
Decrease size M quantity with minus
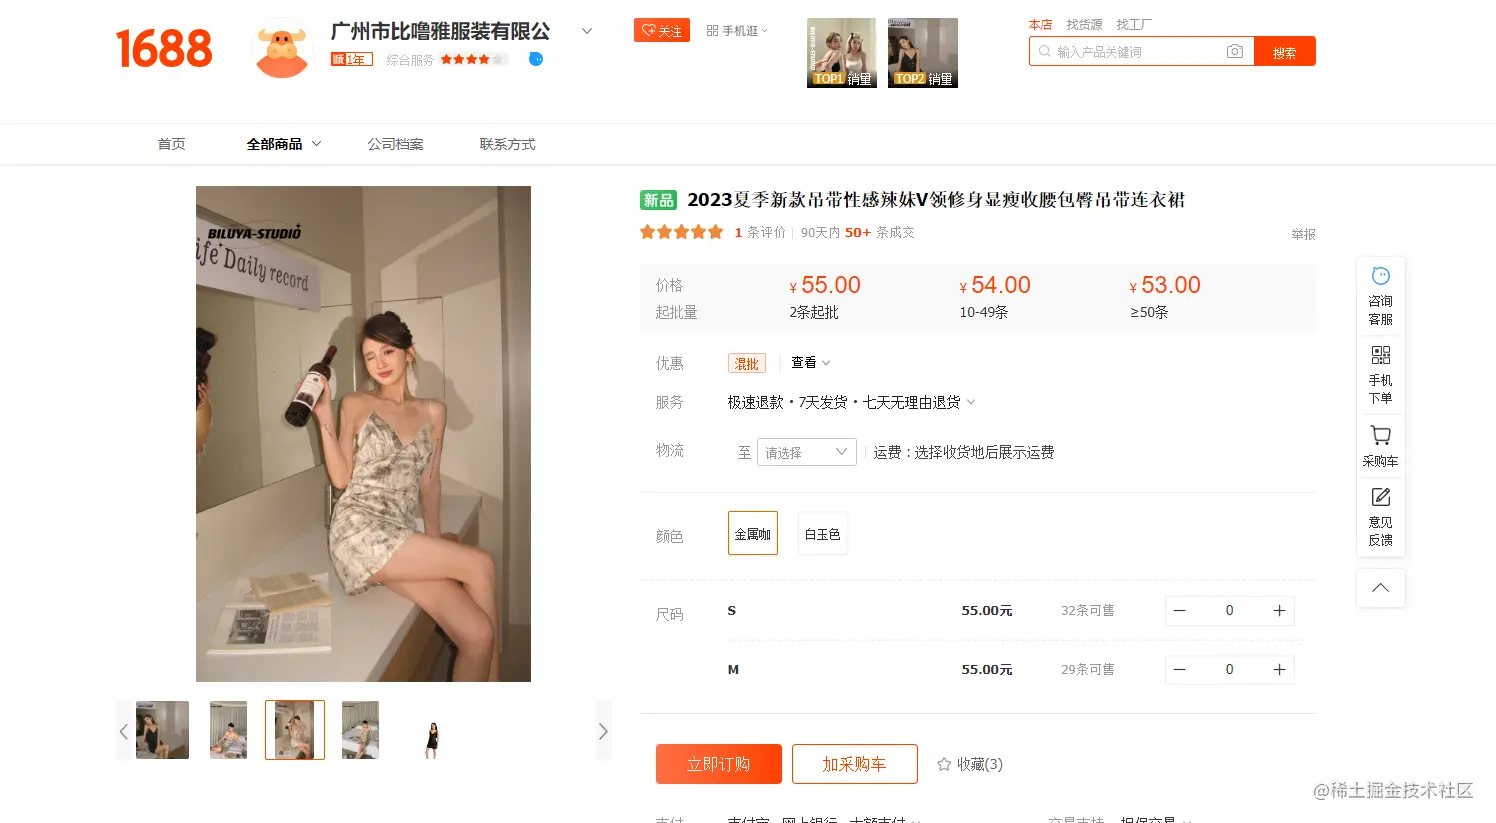pyautogui.click(x=1180, y=670)
